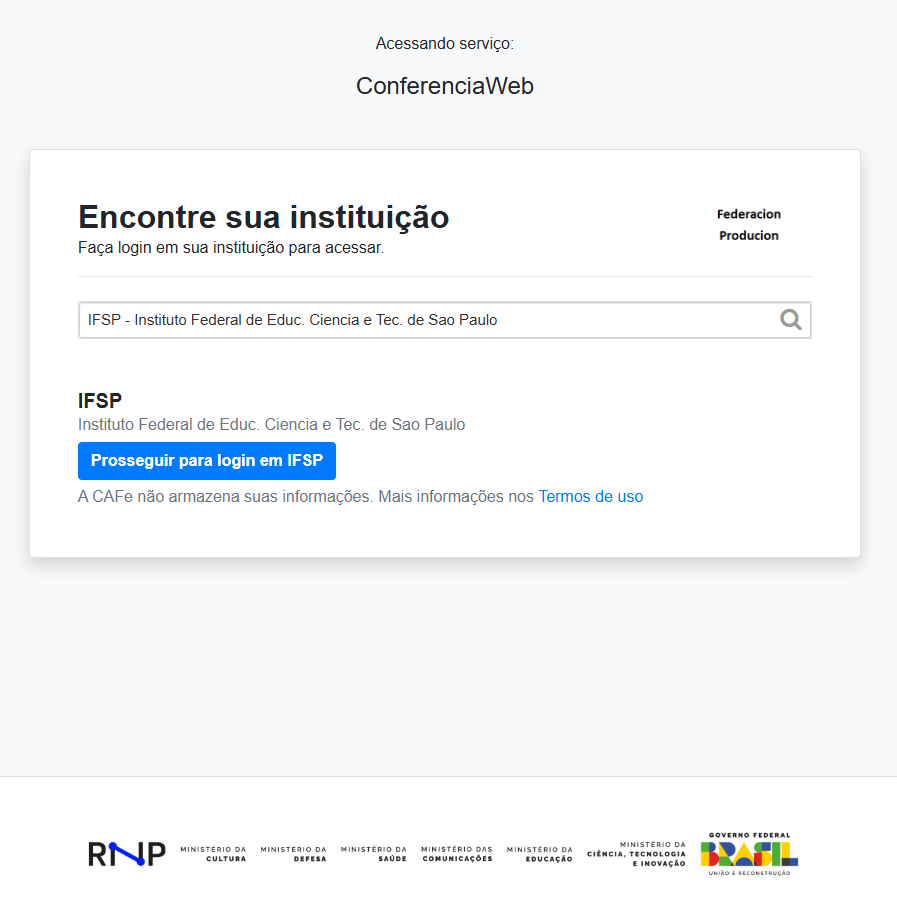This screenshot has height=918, width=897.
Task: Click the Ciência, Tecnologia e Inovação logo
Action: click(x=637, y=853)
